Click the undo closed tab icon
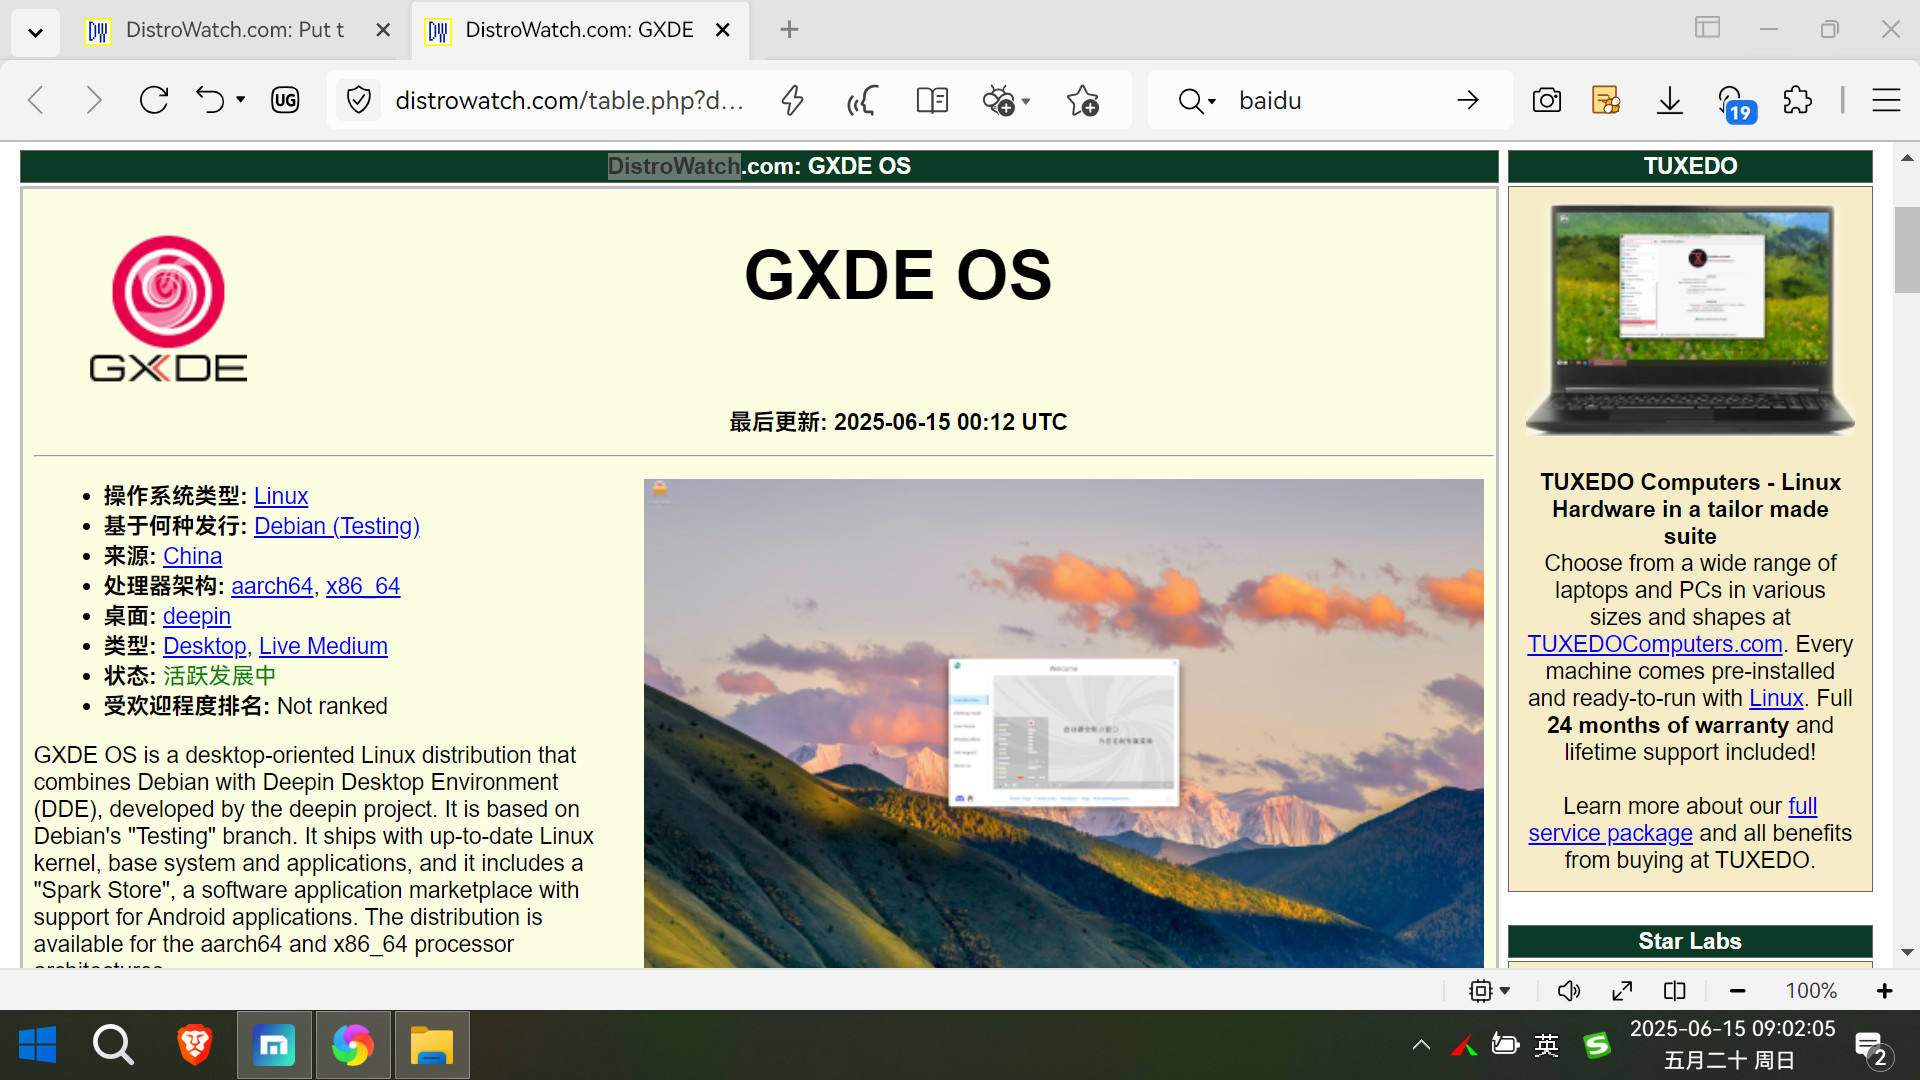Screen dimensions: 1920x1080 pyautogui.click(x=210, y=100)
